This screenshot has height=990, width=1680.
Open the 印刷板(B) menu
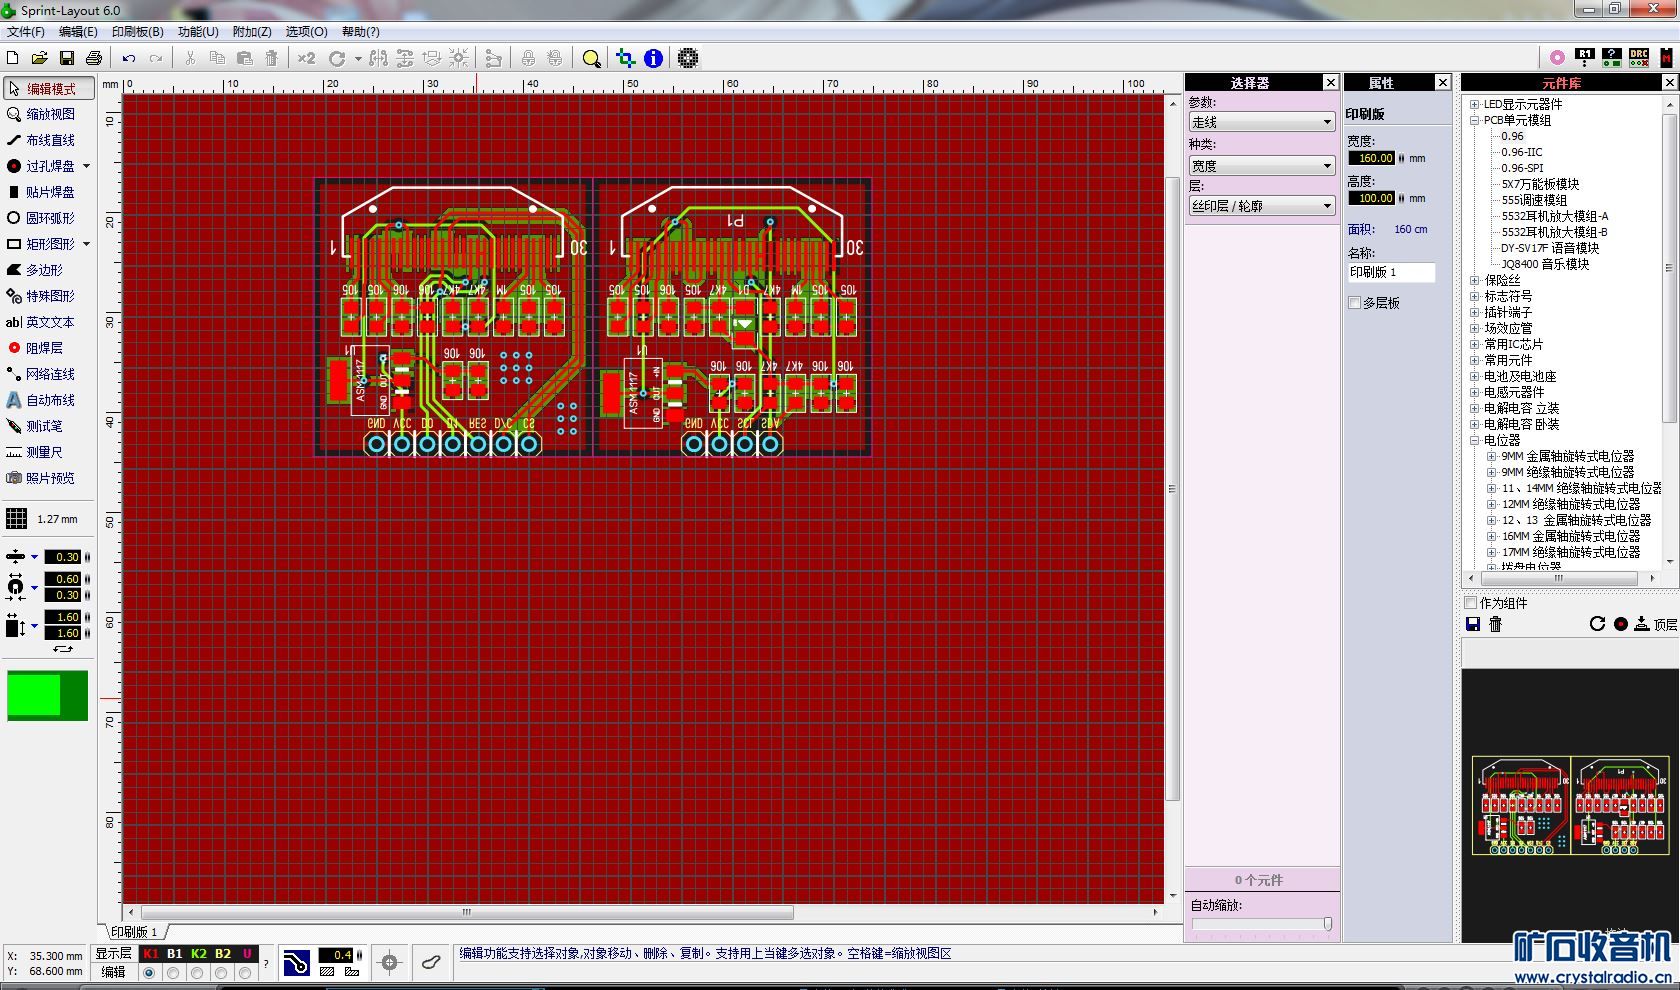(137, 32)
